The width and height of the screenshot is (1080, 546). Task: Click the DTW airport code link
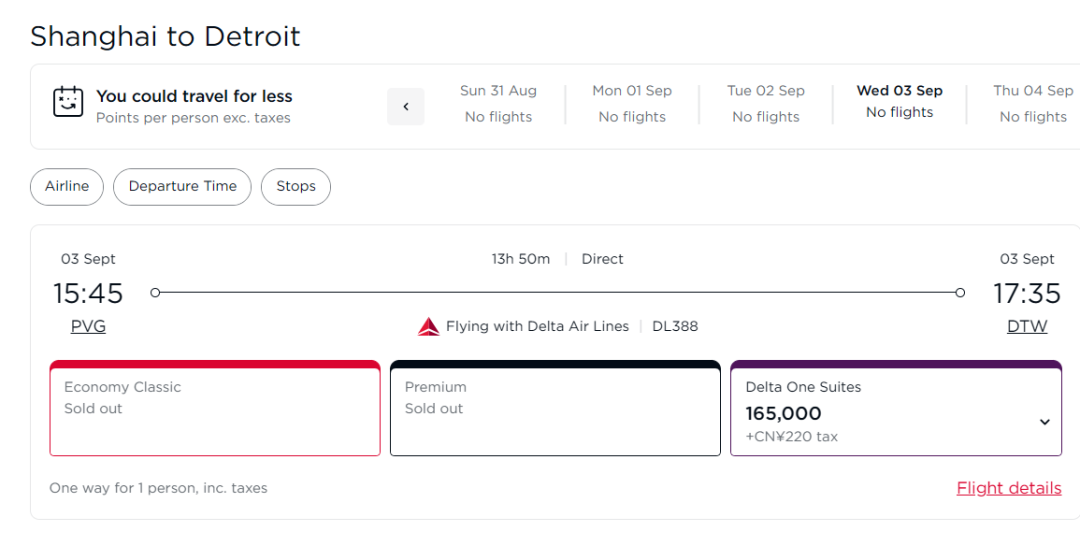[x=1027, y=326]
